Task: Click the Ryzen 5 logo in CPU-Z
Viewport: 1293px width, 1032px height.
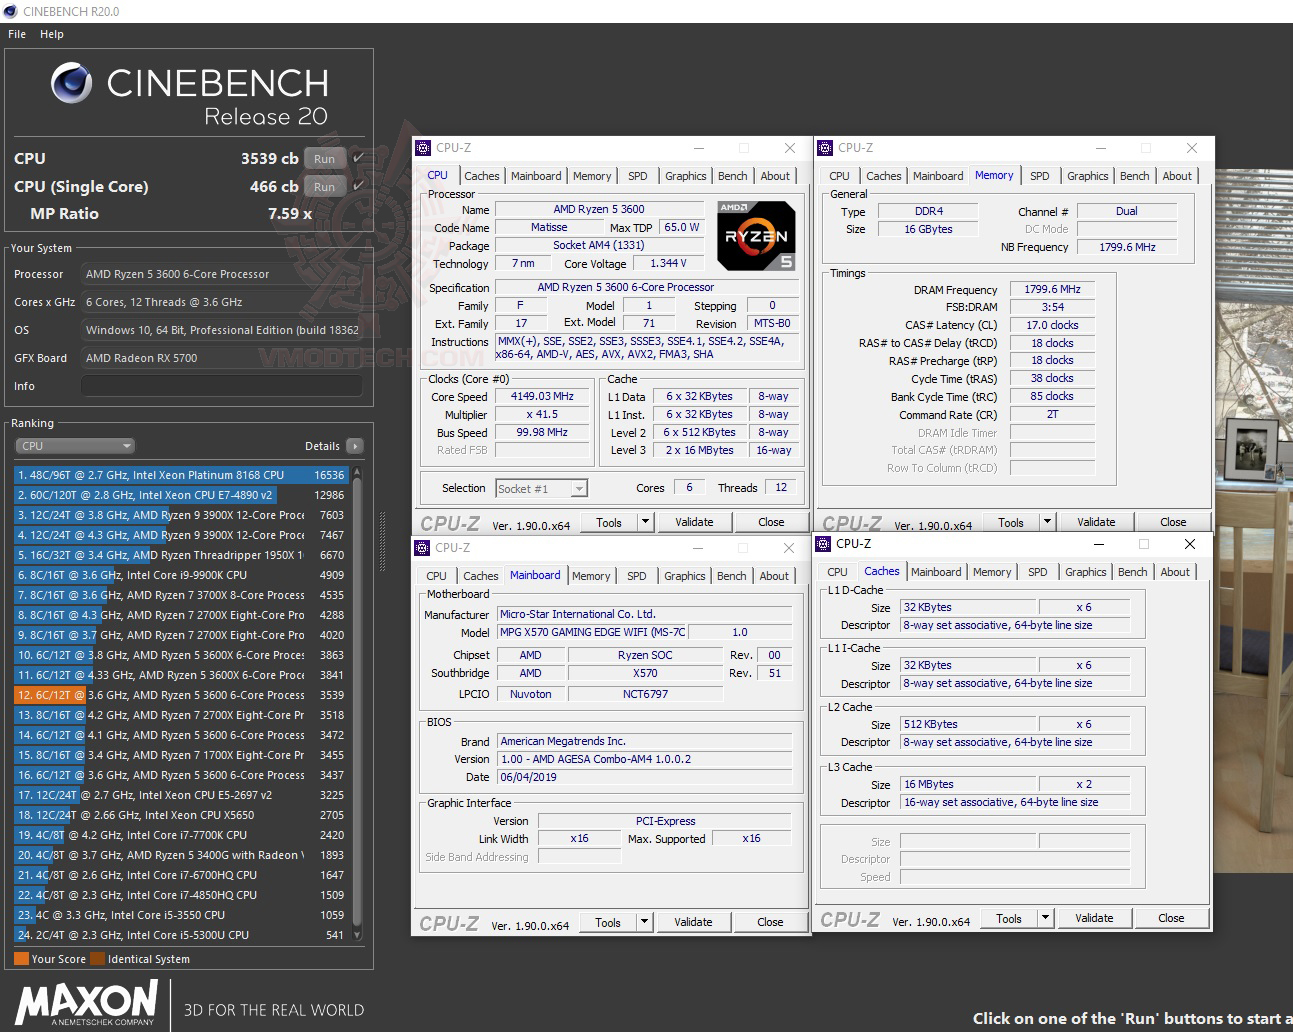Action: (757, 236)
